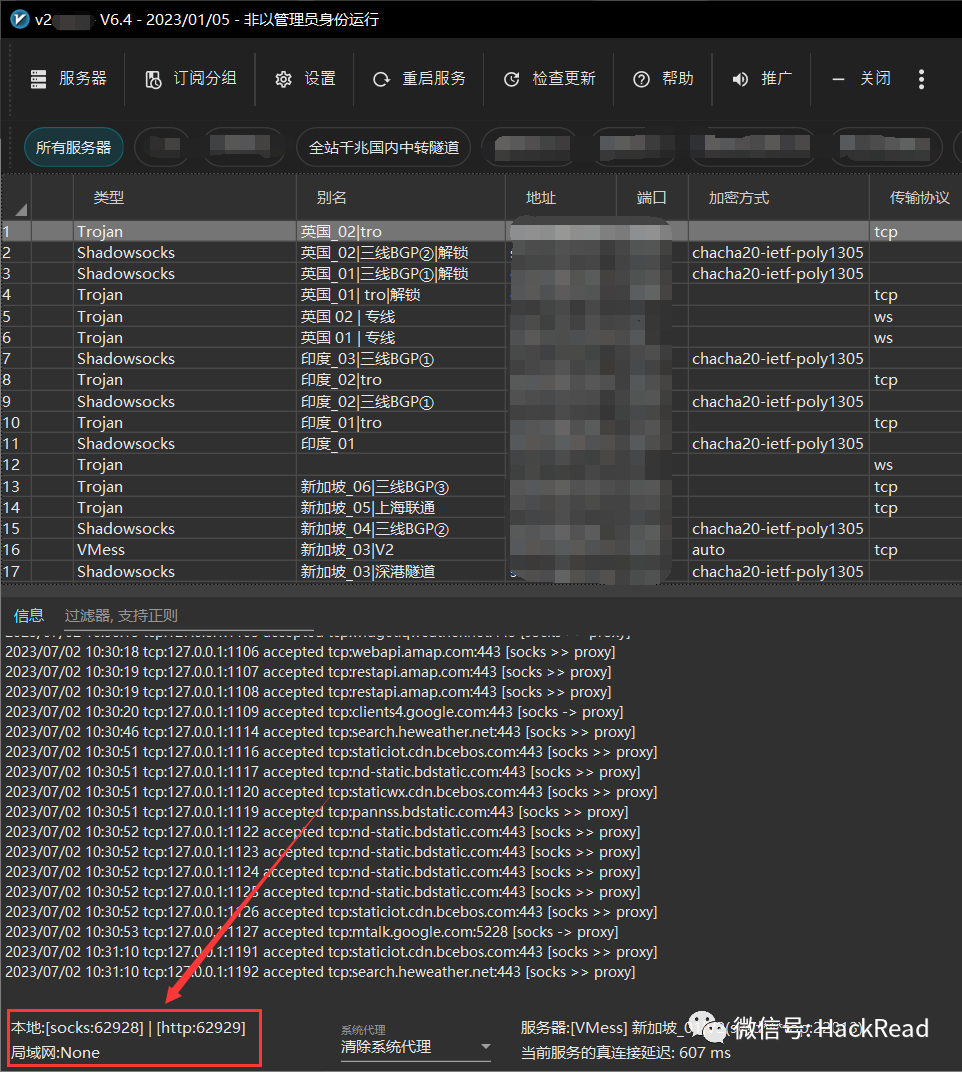The height and width of the screenshot is (1072, 962).
Task: Click the app logo in title bar
Action: click(19, 19)
